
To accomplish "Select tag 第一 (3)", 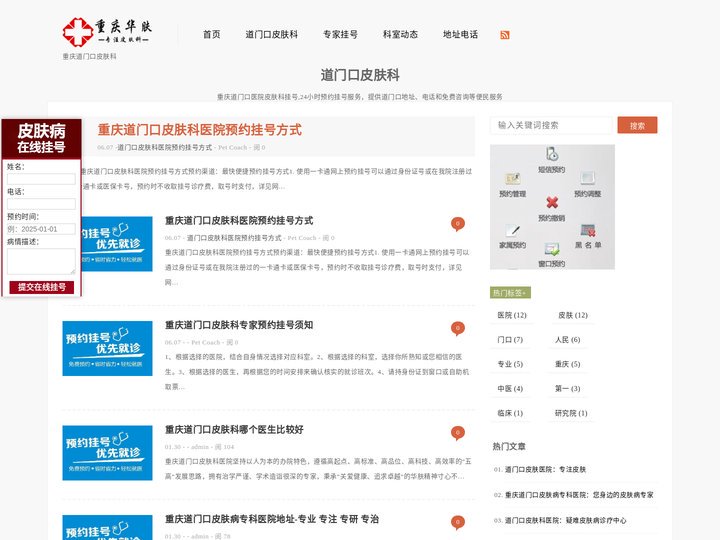I will coord(568,388).
